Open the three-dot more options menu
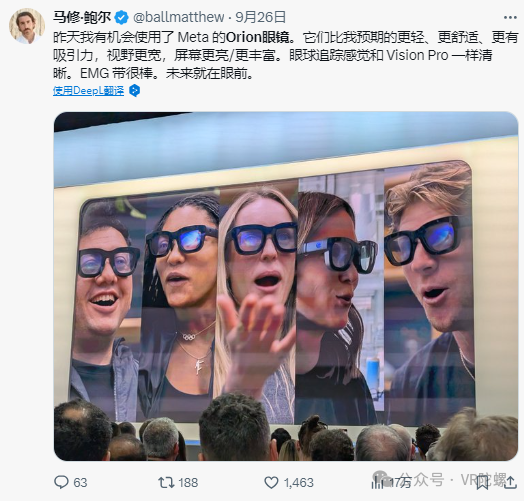This screenshot has height=501, width=524. pyautogui.click(x=510, y=17)
